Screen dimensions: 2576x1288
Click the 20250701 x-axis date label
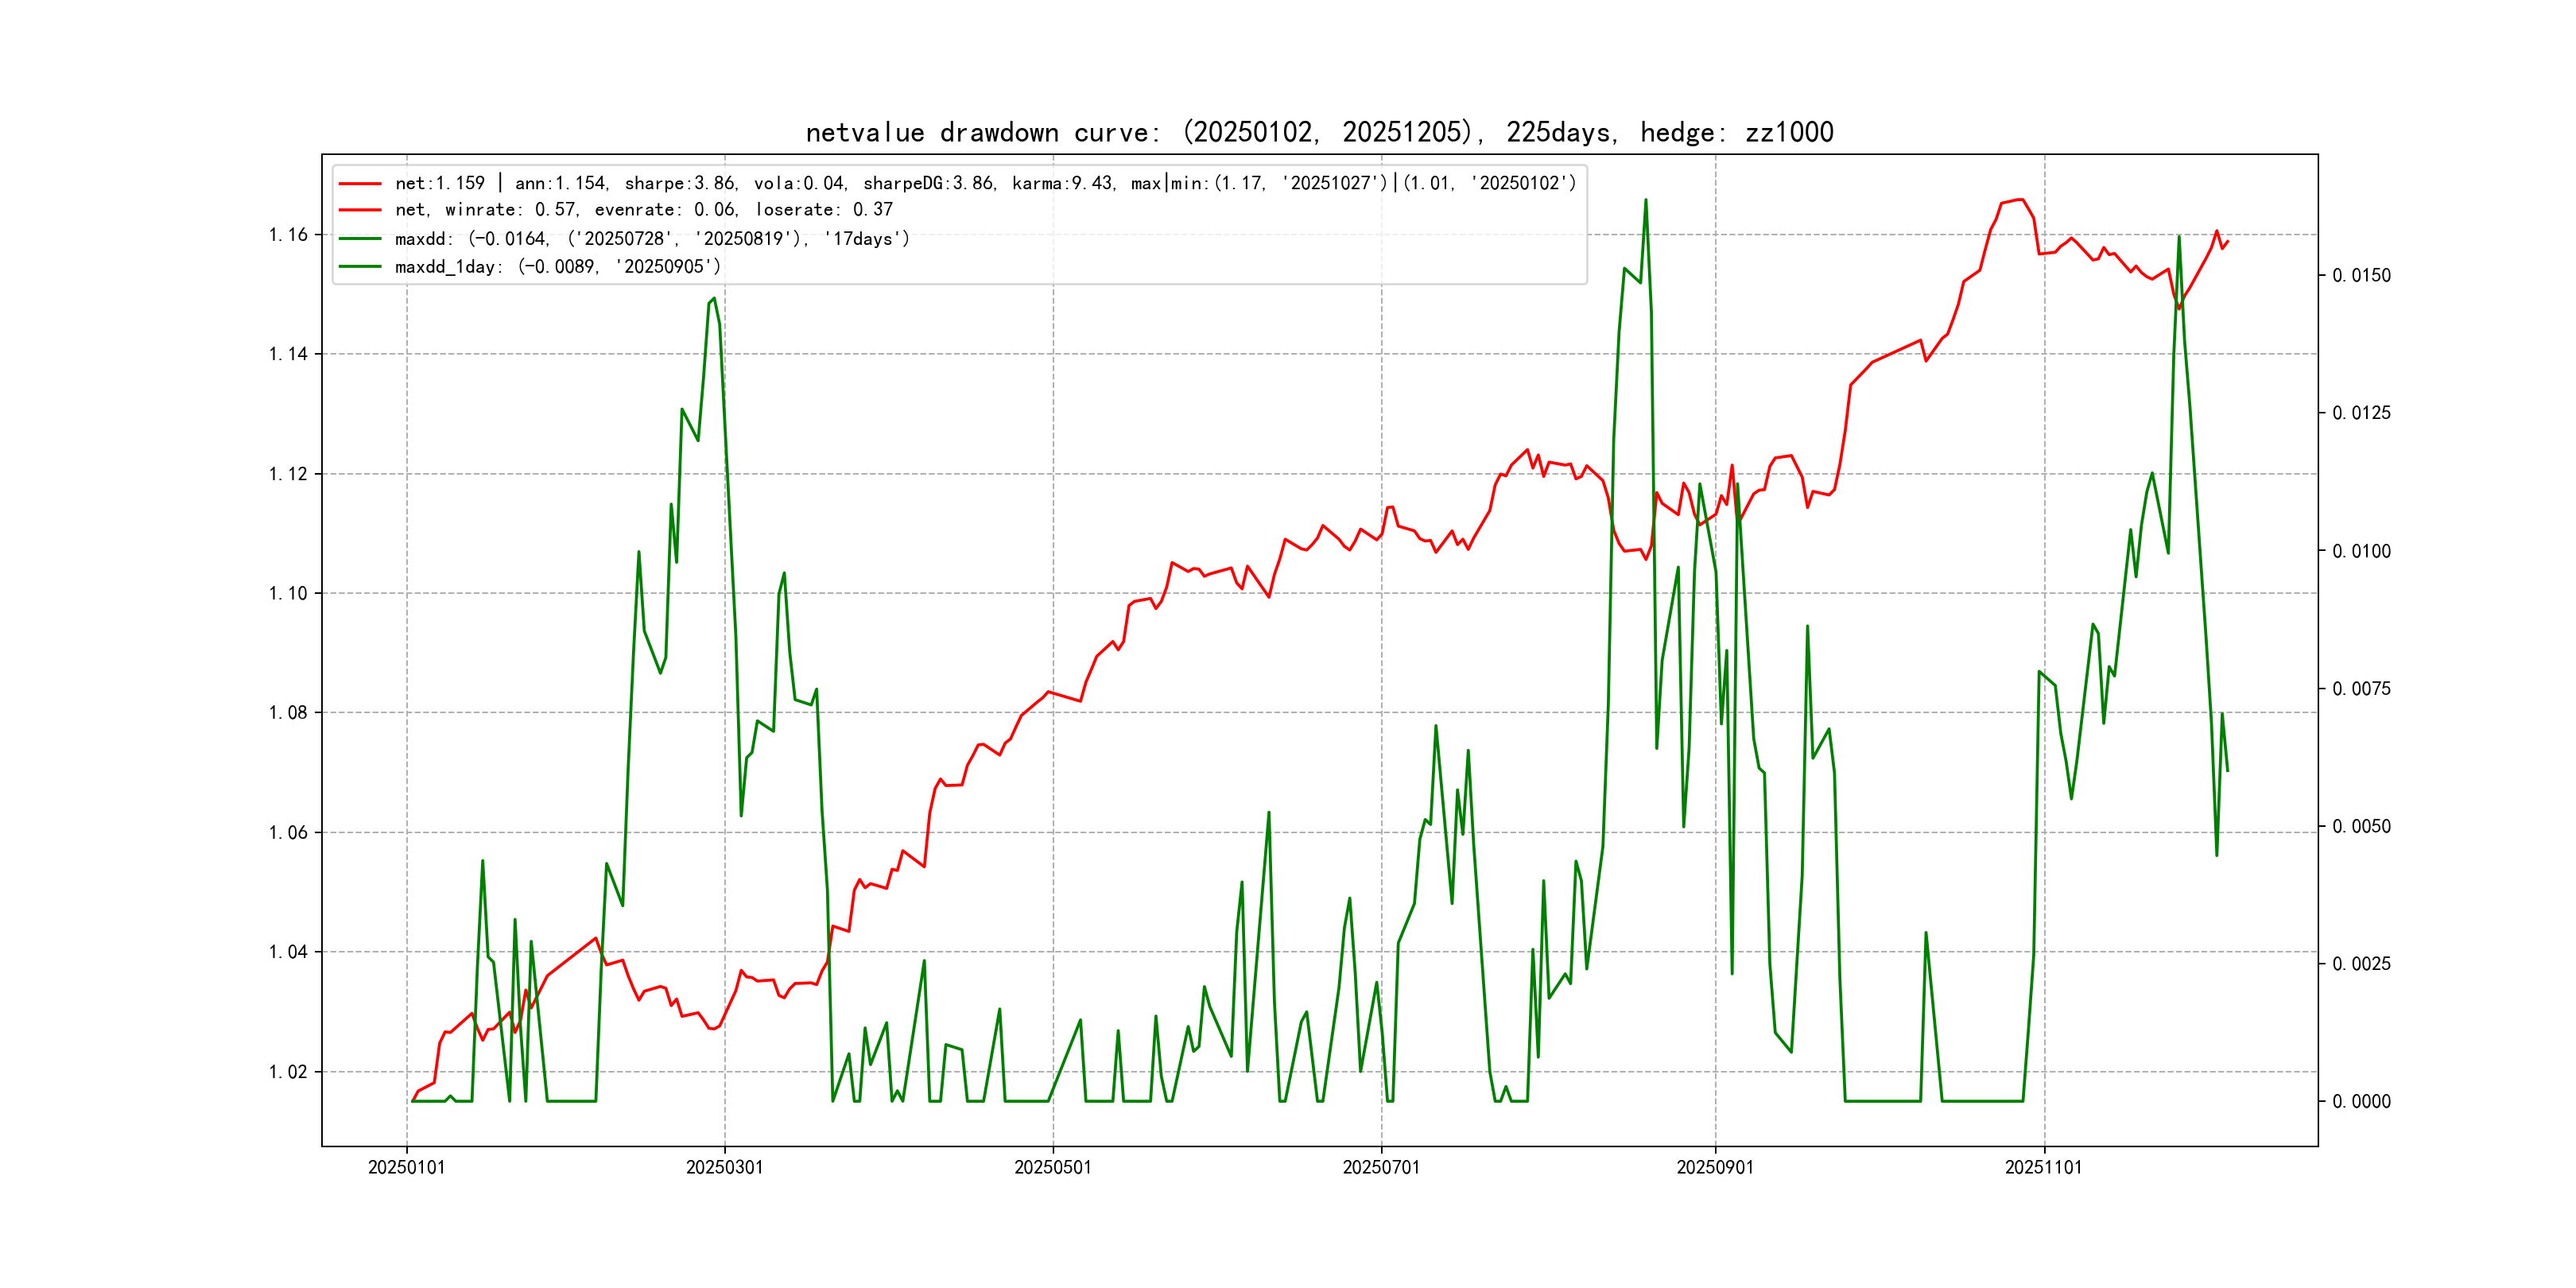click(1381, 1167)
